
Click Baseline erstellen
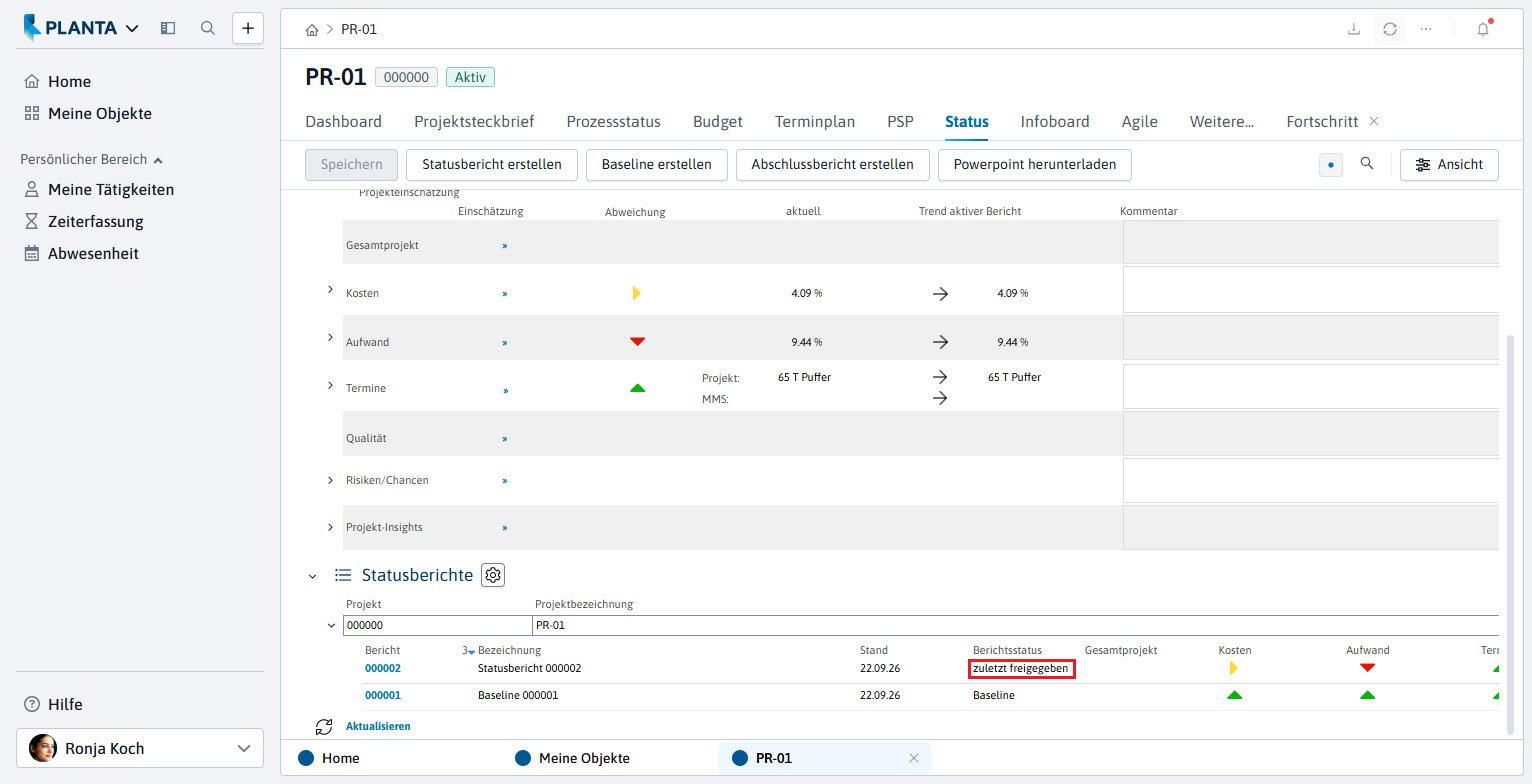pyautogui.click(x=657, y=165)
